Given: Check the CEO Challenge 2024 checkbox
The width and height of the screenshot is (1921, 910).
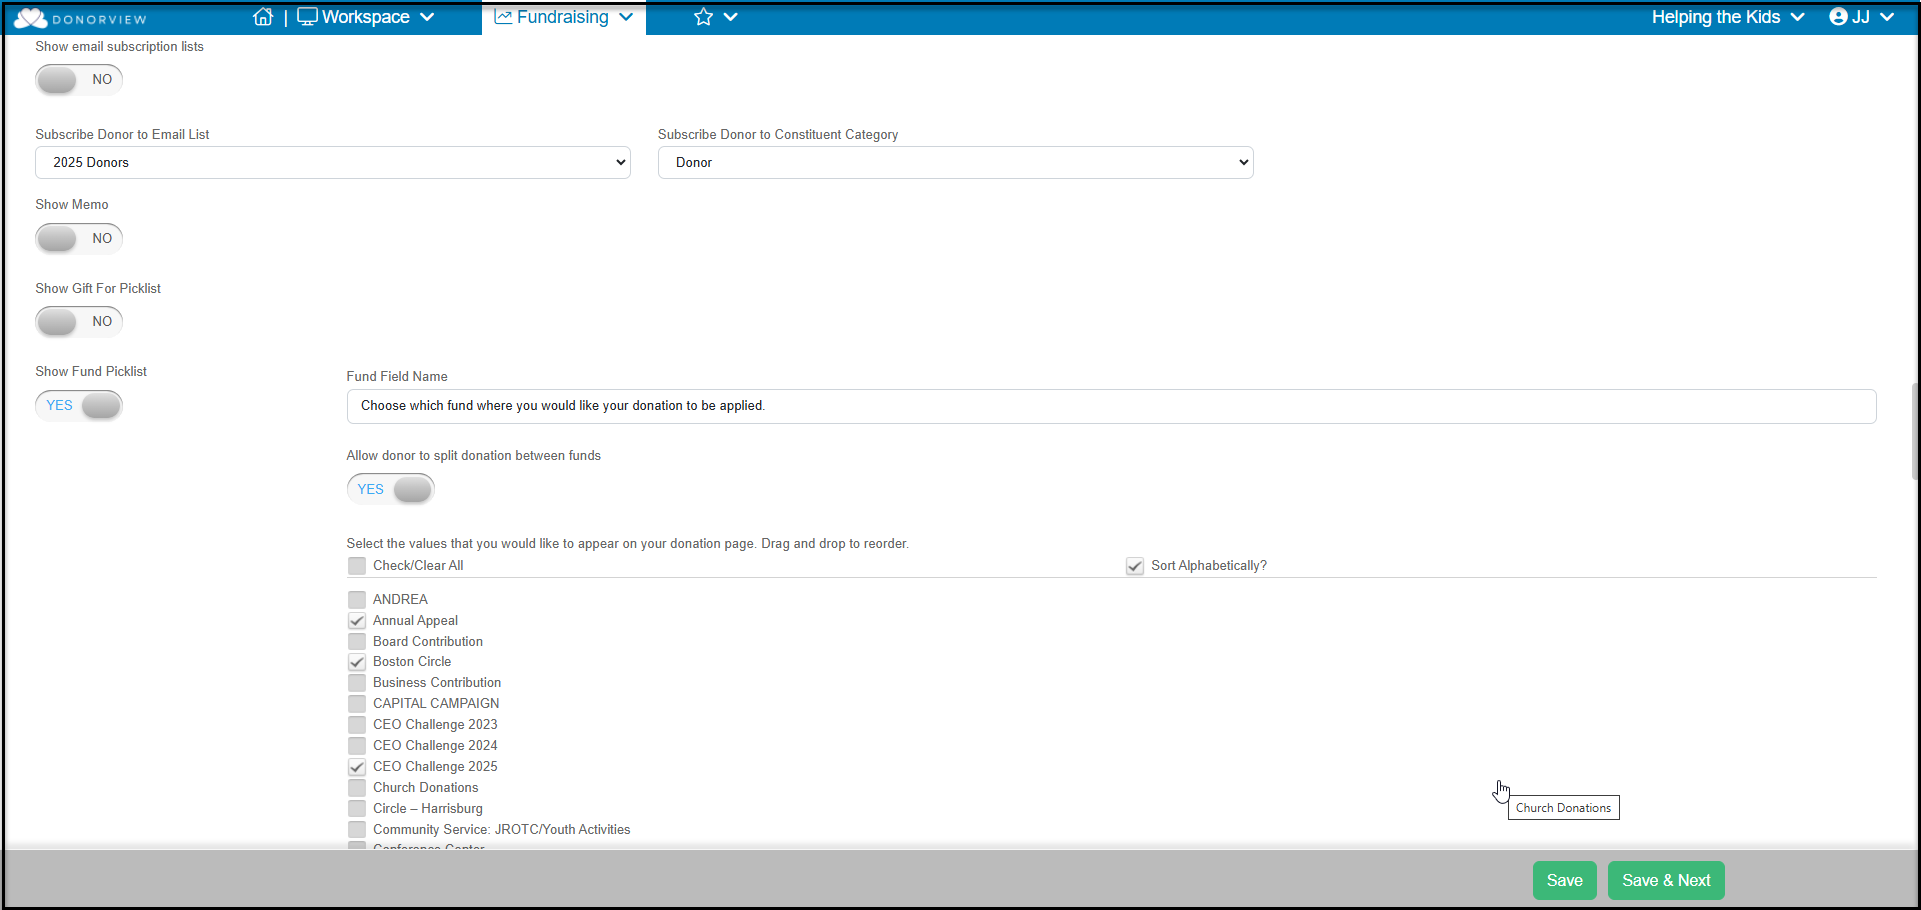Looking at the screenshot, I should click(x=357, y=746).
